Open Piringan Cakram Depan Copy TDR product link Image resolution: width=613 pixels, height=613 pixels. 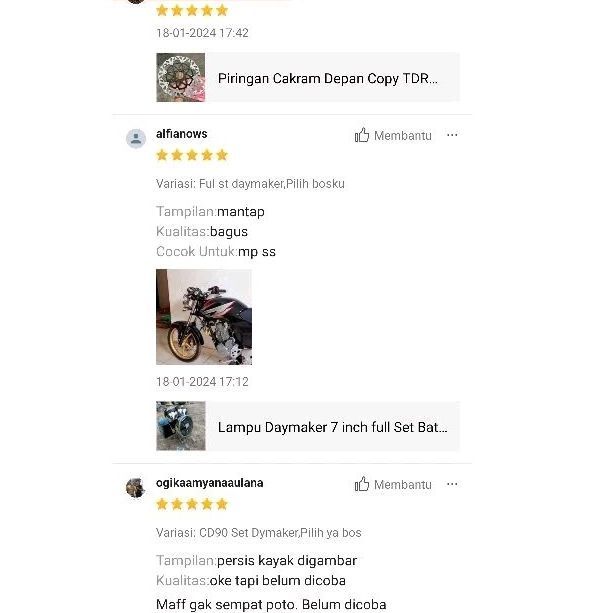coord(328,78)
